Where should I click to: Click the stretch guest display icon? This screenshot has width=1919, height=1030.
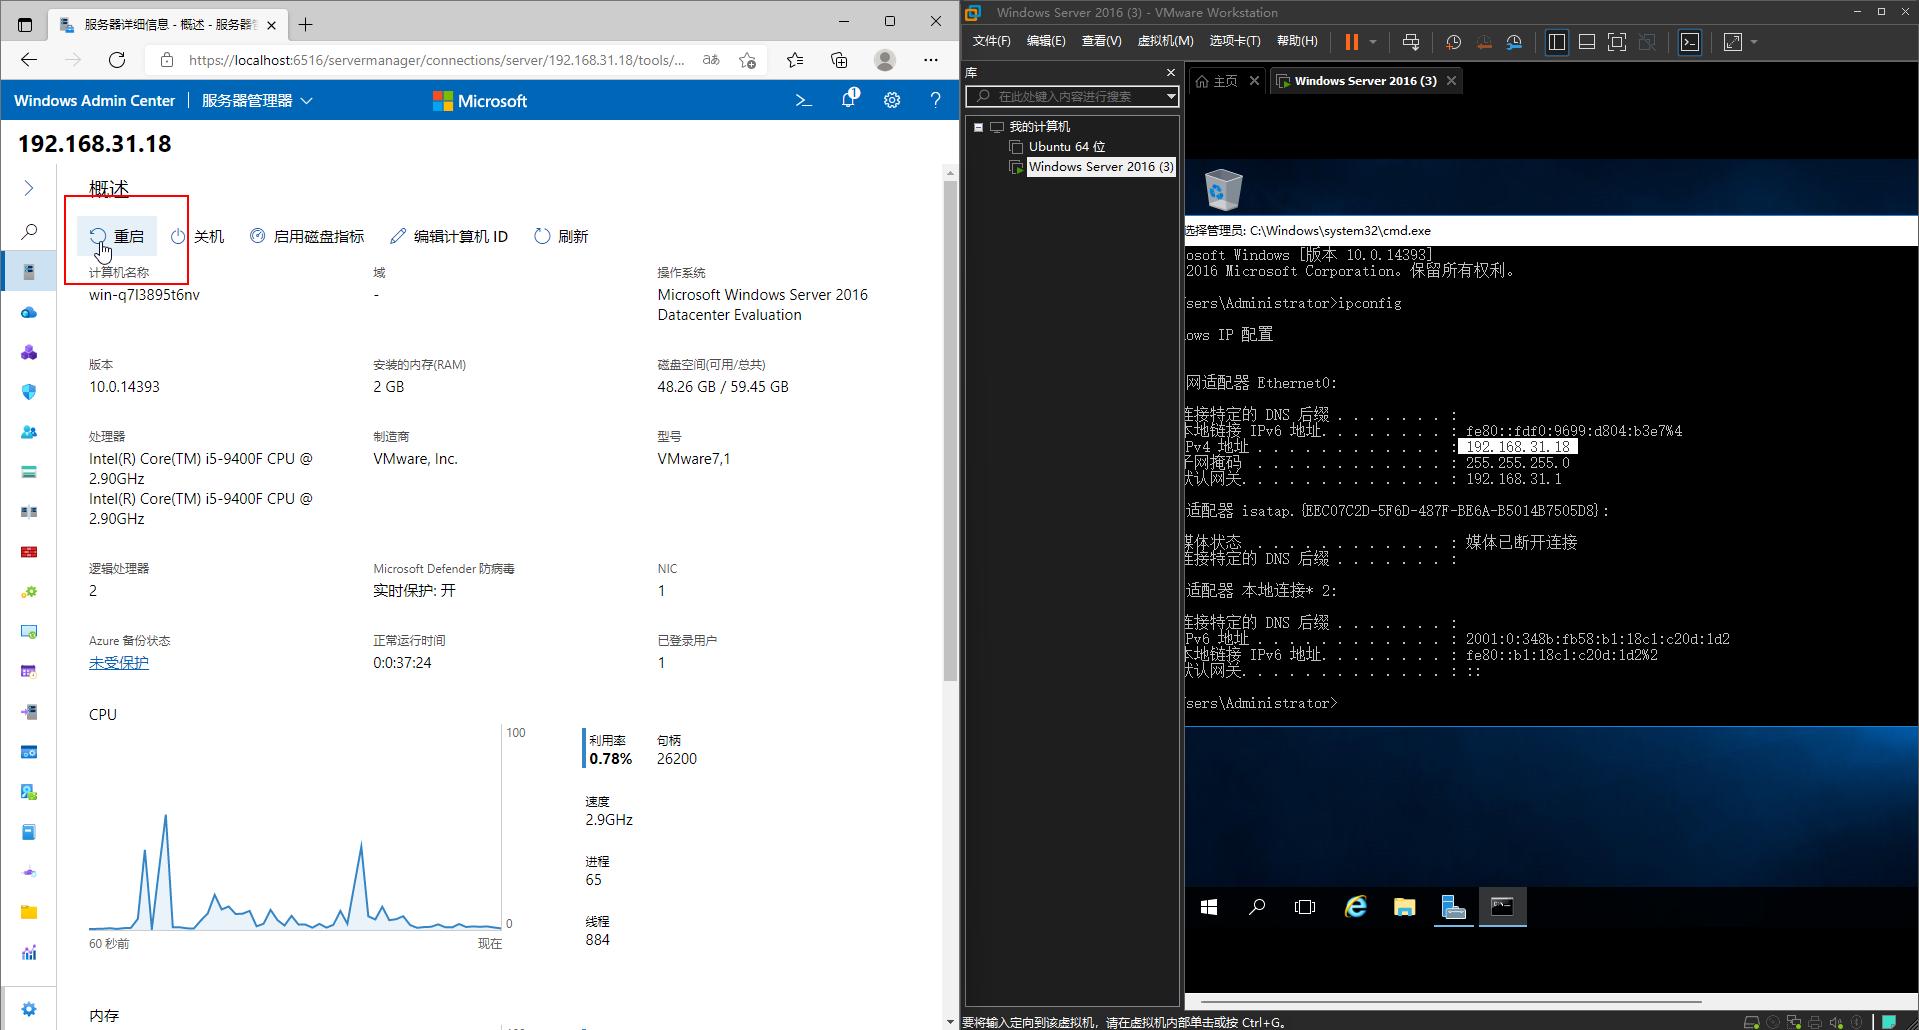click(1733, 42)
